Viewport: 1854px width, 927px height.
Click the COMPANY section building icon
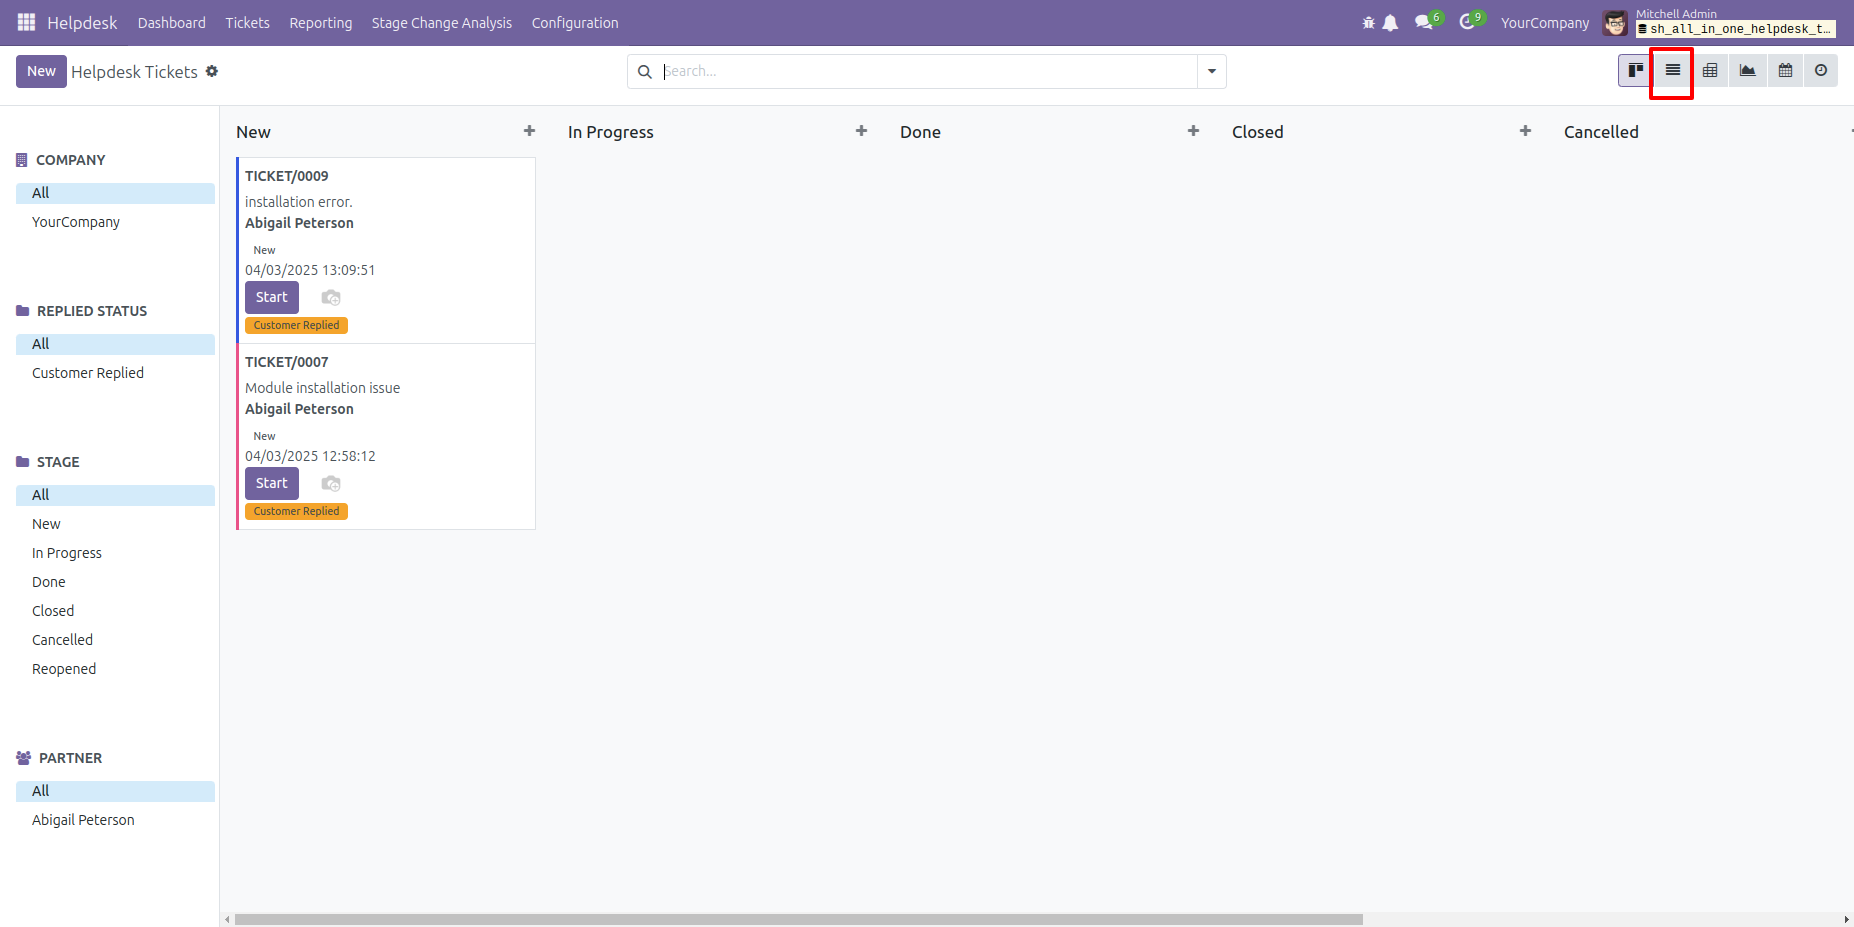coord(22,160)
